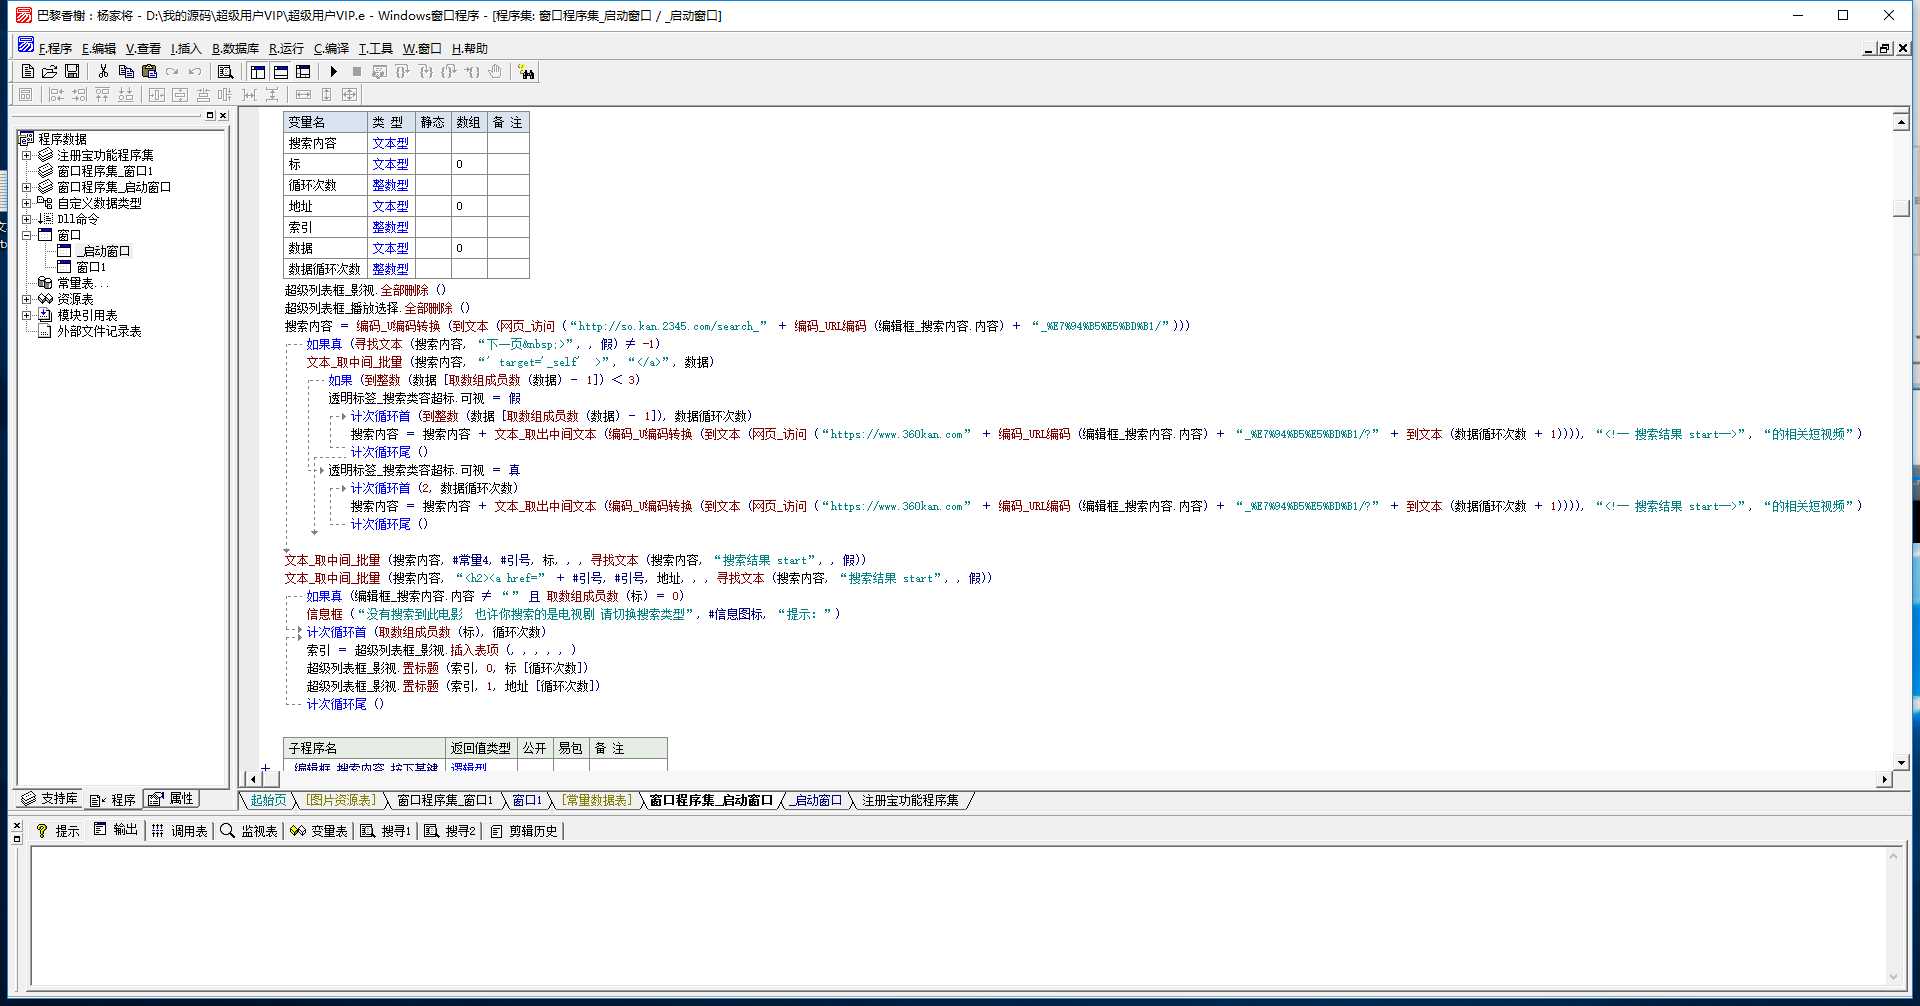Screen dimensions: 1920x1006
Task: Select 窗口1 under 窗口 node
Action: pos(91,267)
